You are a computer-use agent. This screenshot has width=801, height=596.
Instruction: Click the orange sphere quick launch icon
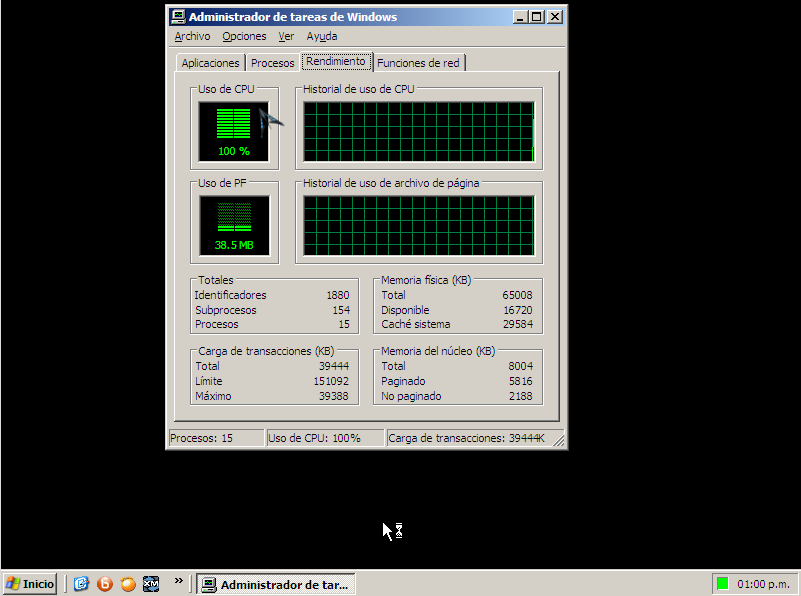128,584
